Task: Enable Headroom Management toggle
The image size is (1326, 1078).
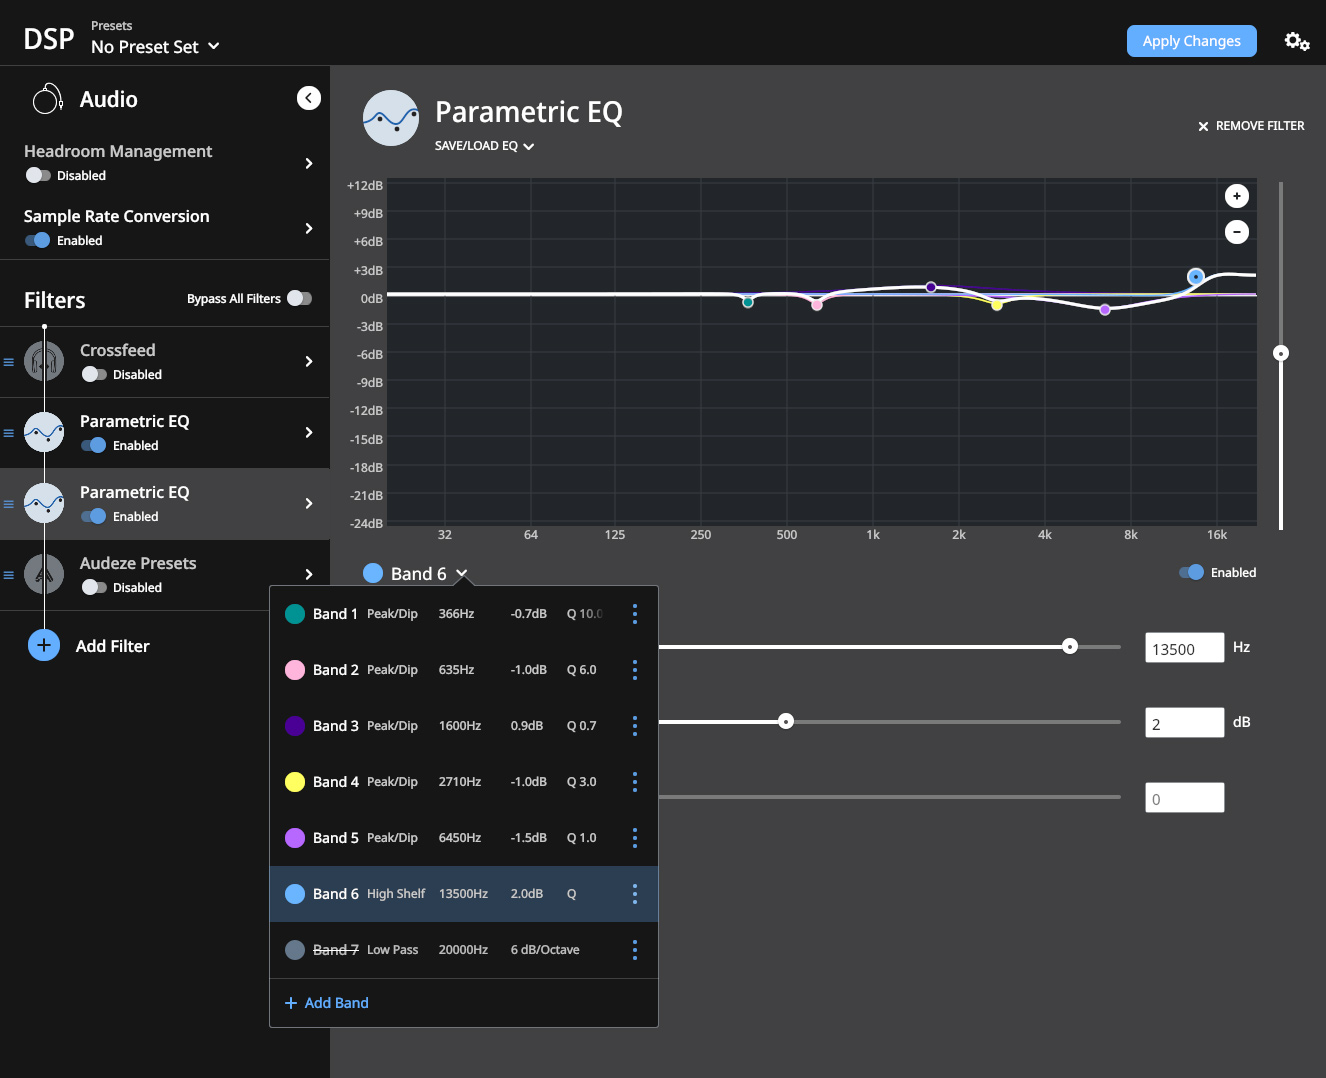Action: (38, 175)
